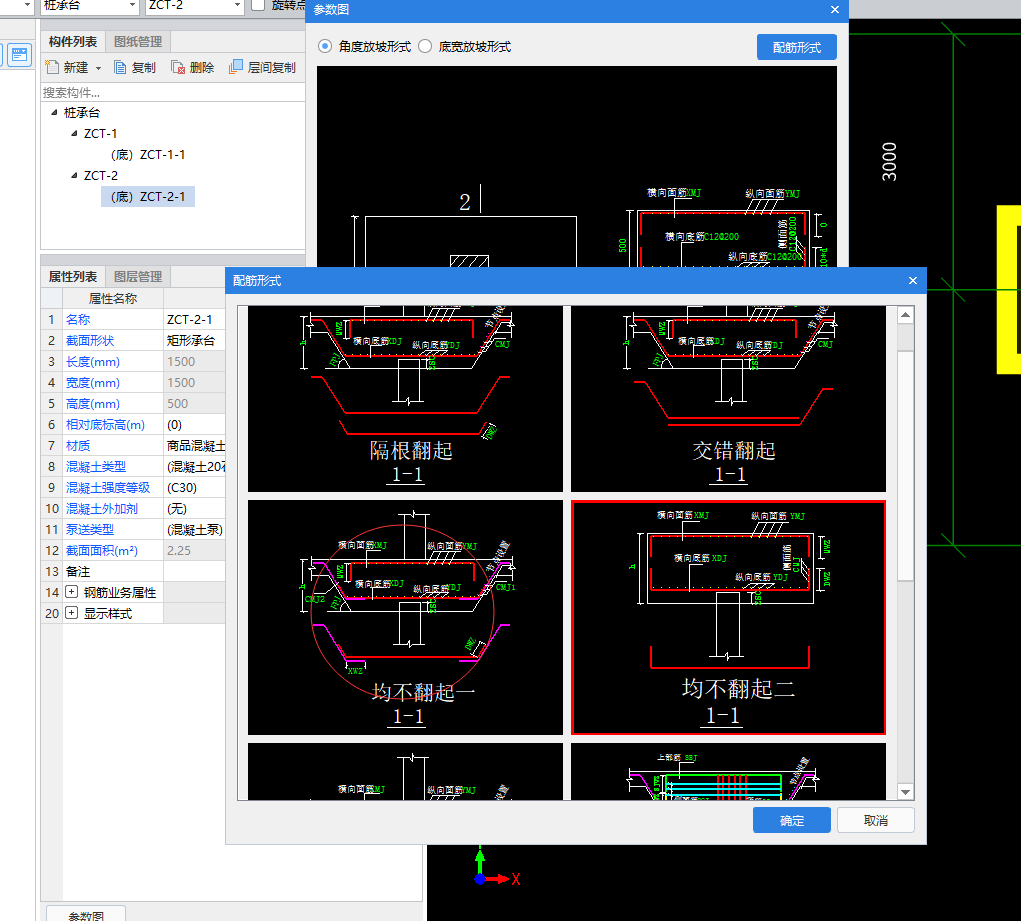Click the vertical scrollbar thumb in the 配筋形式 dialog
Viewport: 1021px width, 921px height.
[x=905, y=466]
